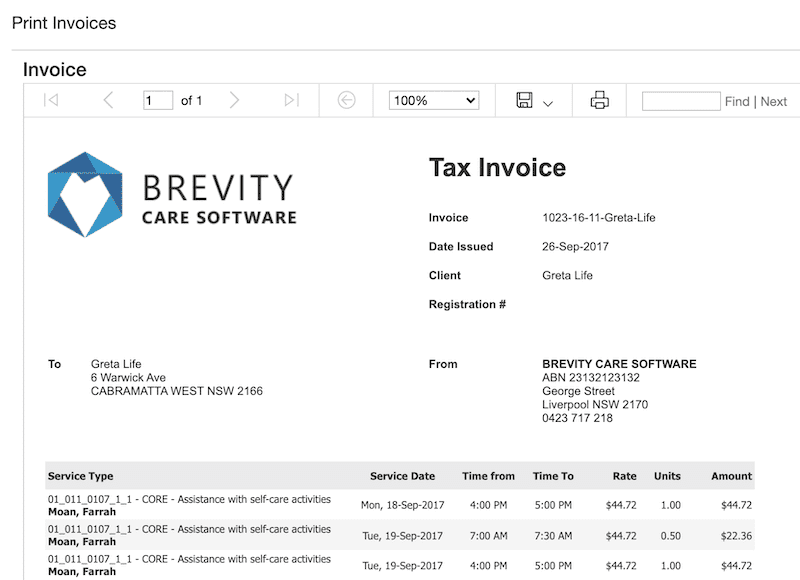
Task: Click George Street address line
Action: [578, 391]
